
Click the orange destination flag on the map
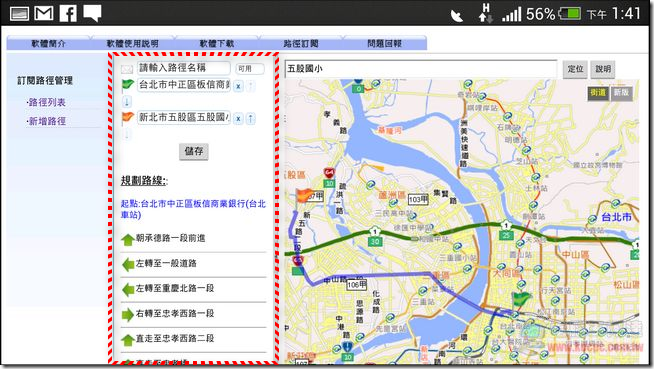304,195
